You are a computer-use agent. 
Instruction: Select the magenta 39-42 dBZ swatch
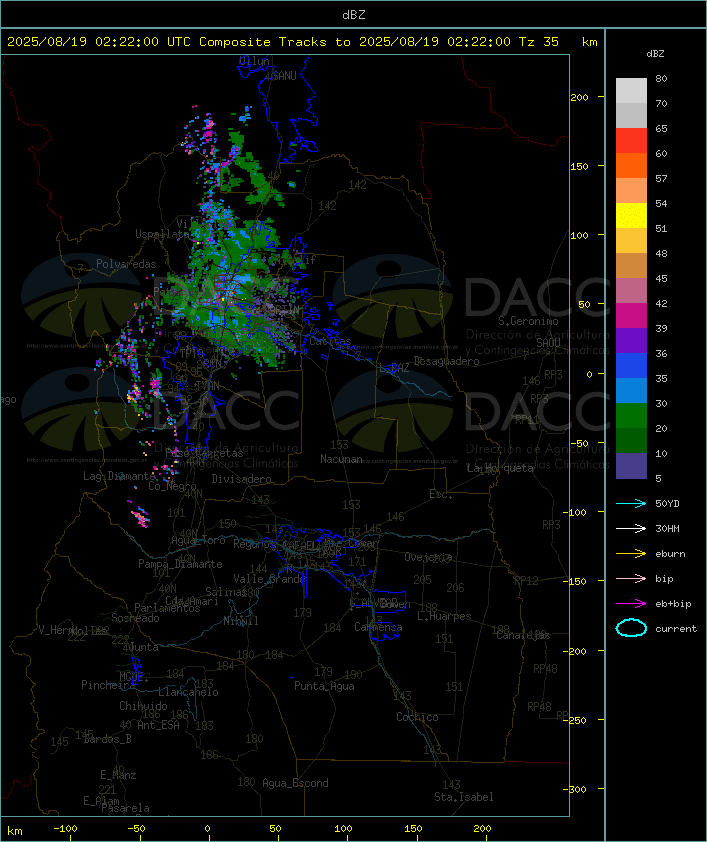point(631,316)
